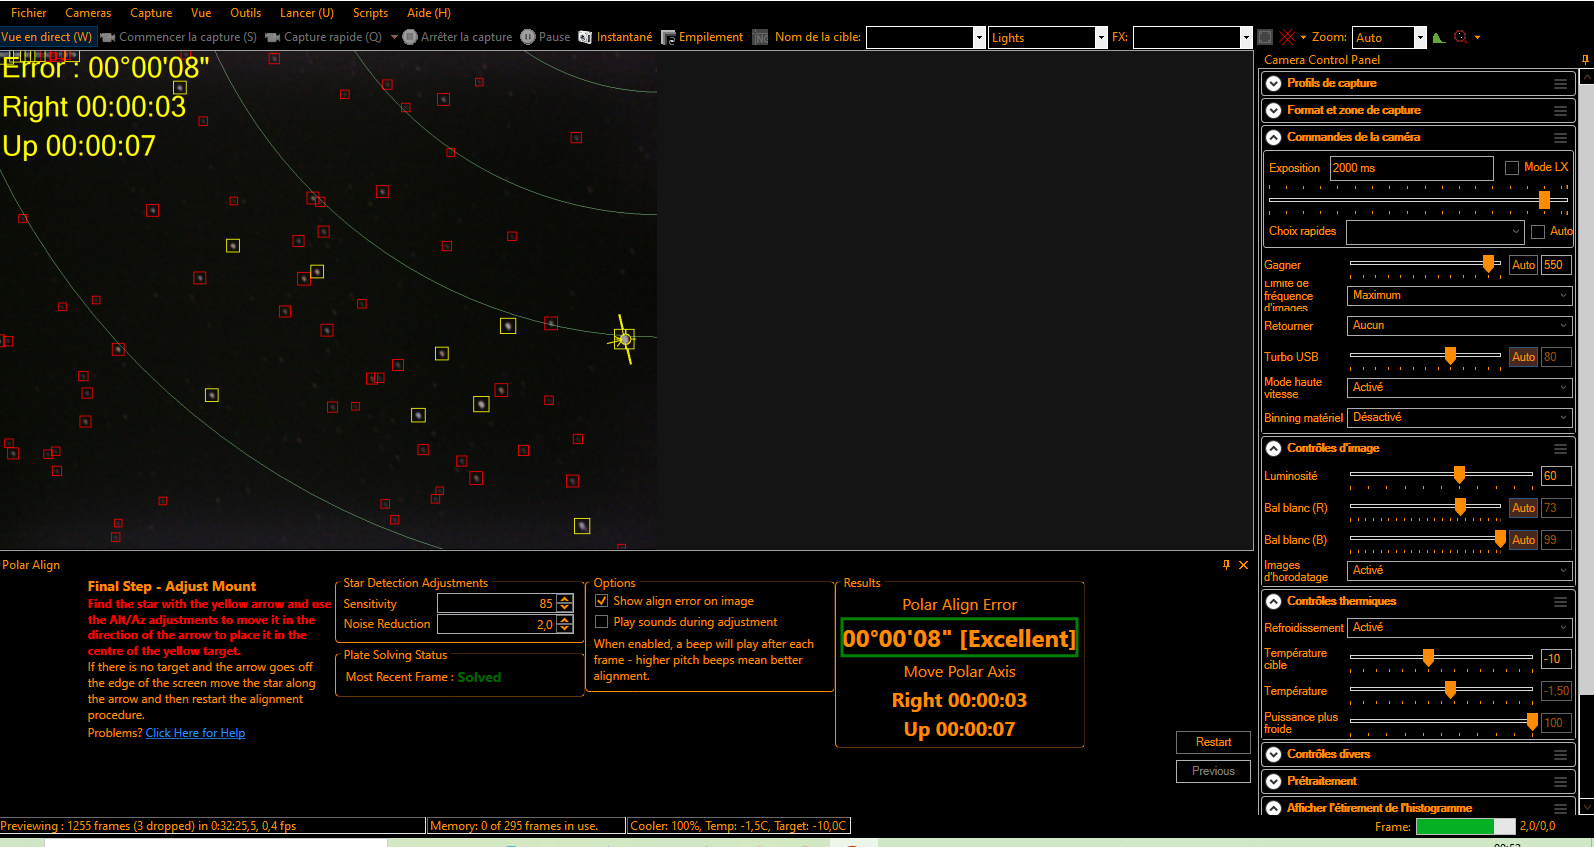The width and height of the screenshot is (1594, 847).
Task: Open Contrôles thermiques section menu icon
Action: coord(1560,601)
